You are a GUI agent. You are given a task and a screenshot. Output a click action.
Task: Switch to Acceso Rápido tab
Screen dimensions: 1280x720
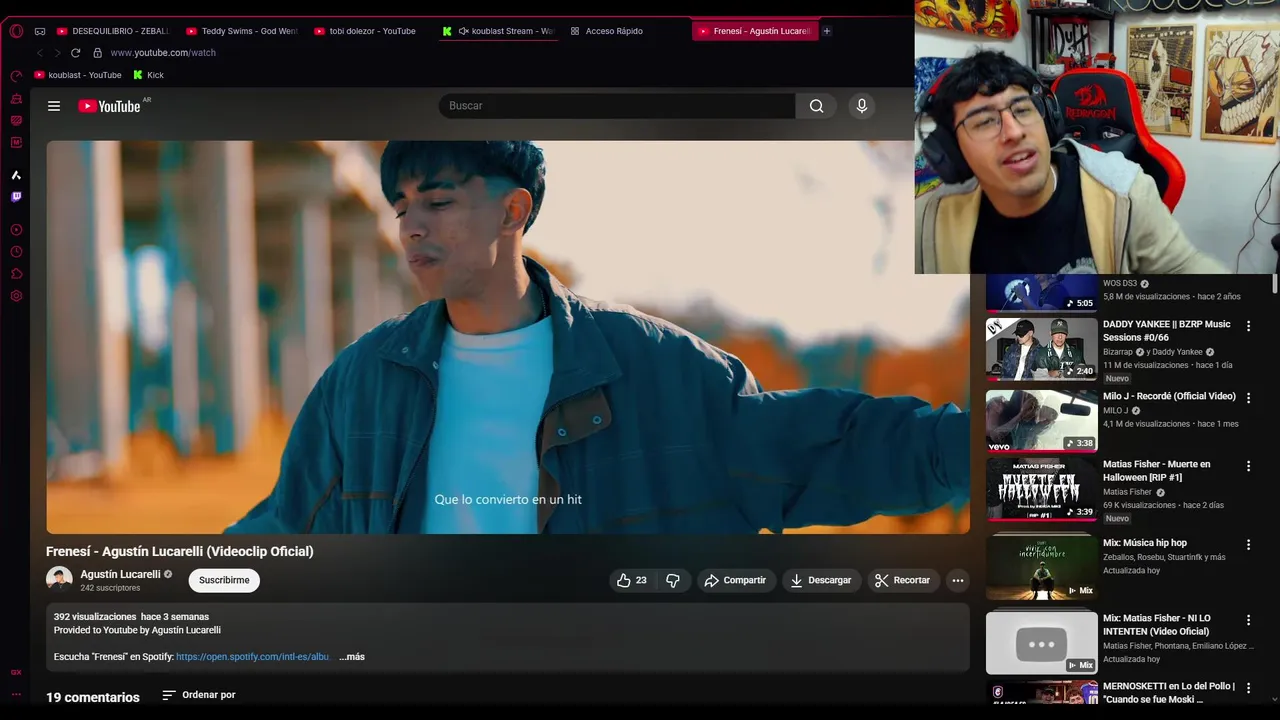click(x=614, y=31)
